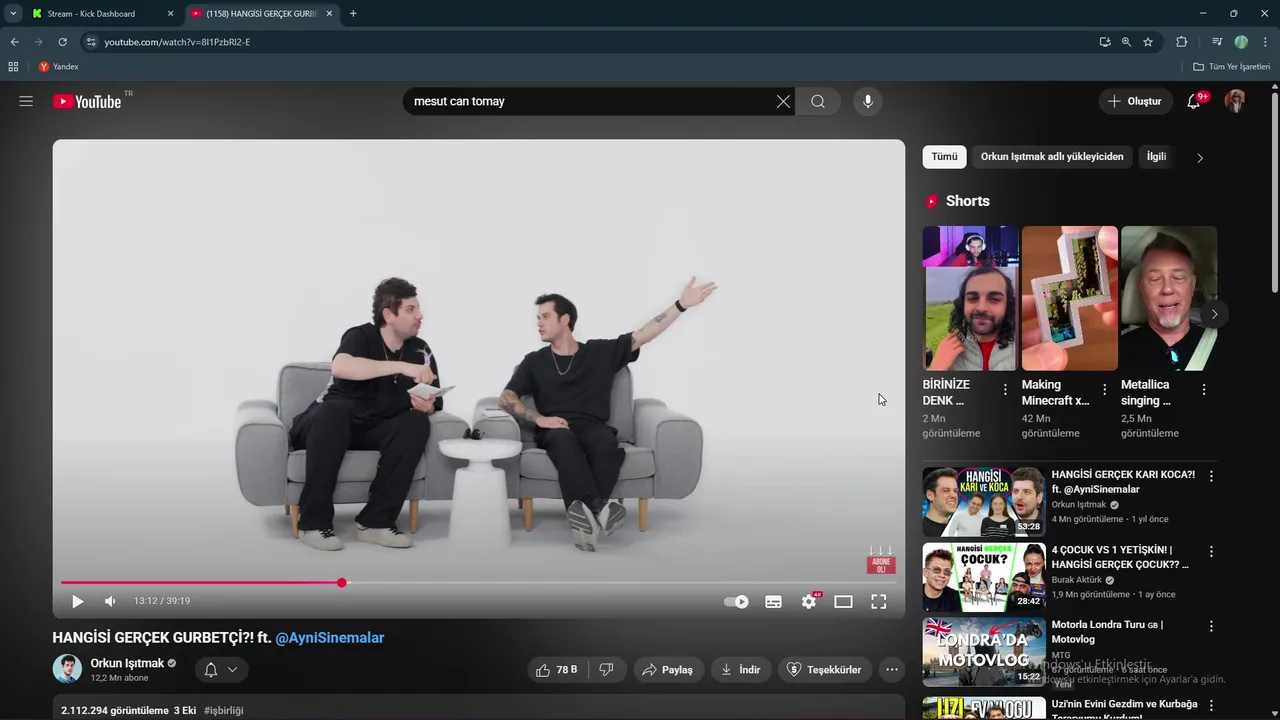This screenshot has width=1280, height=720.
Task: Open Tüm Yer İşaretleri folder
Action: click(x=1232, y=67)
